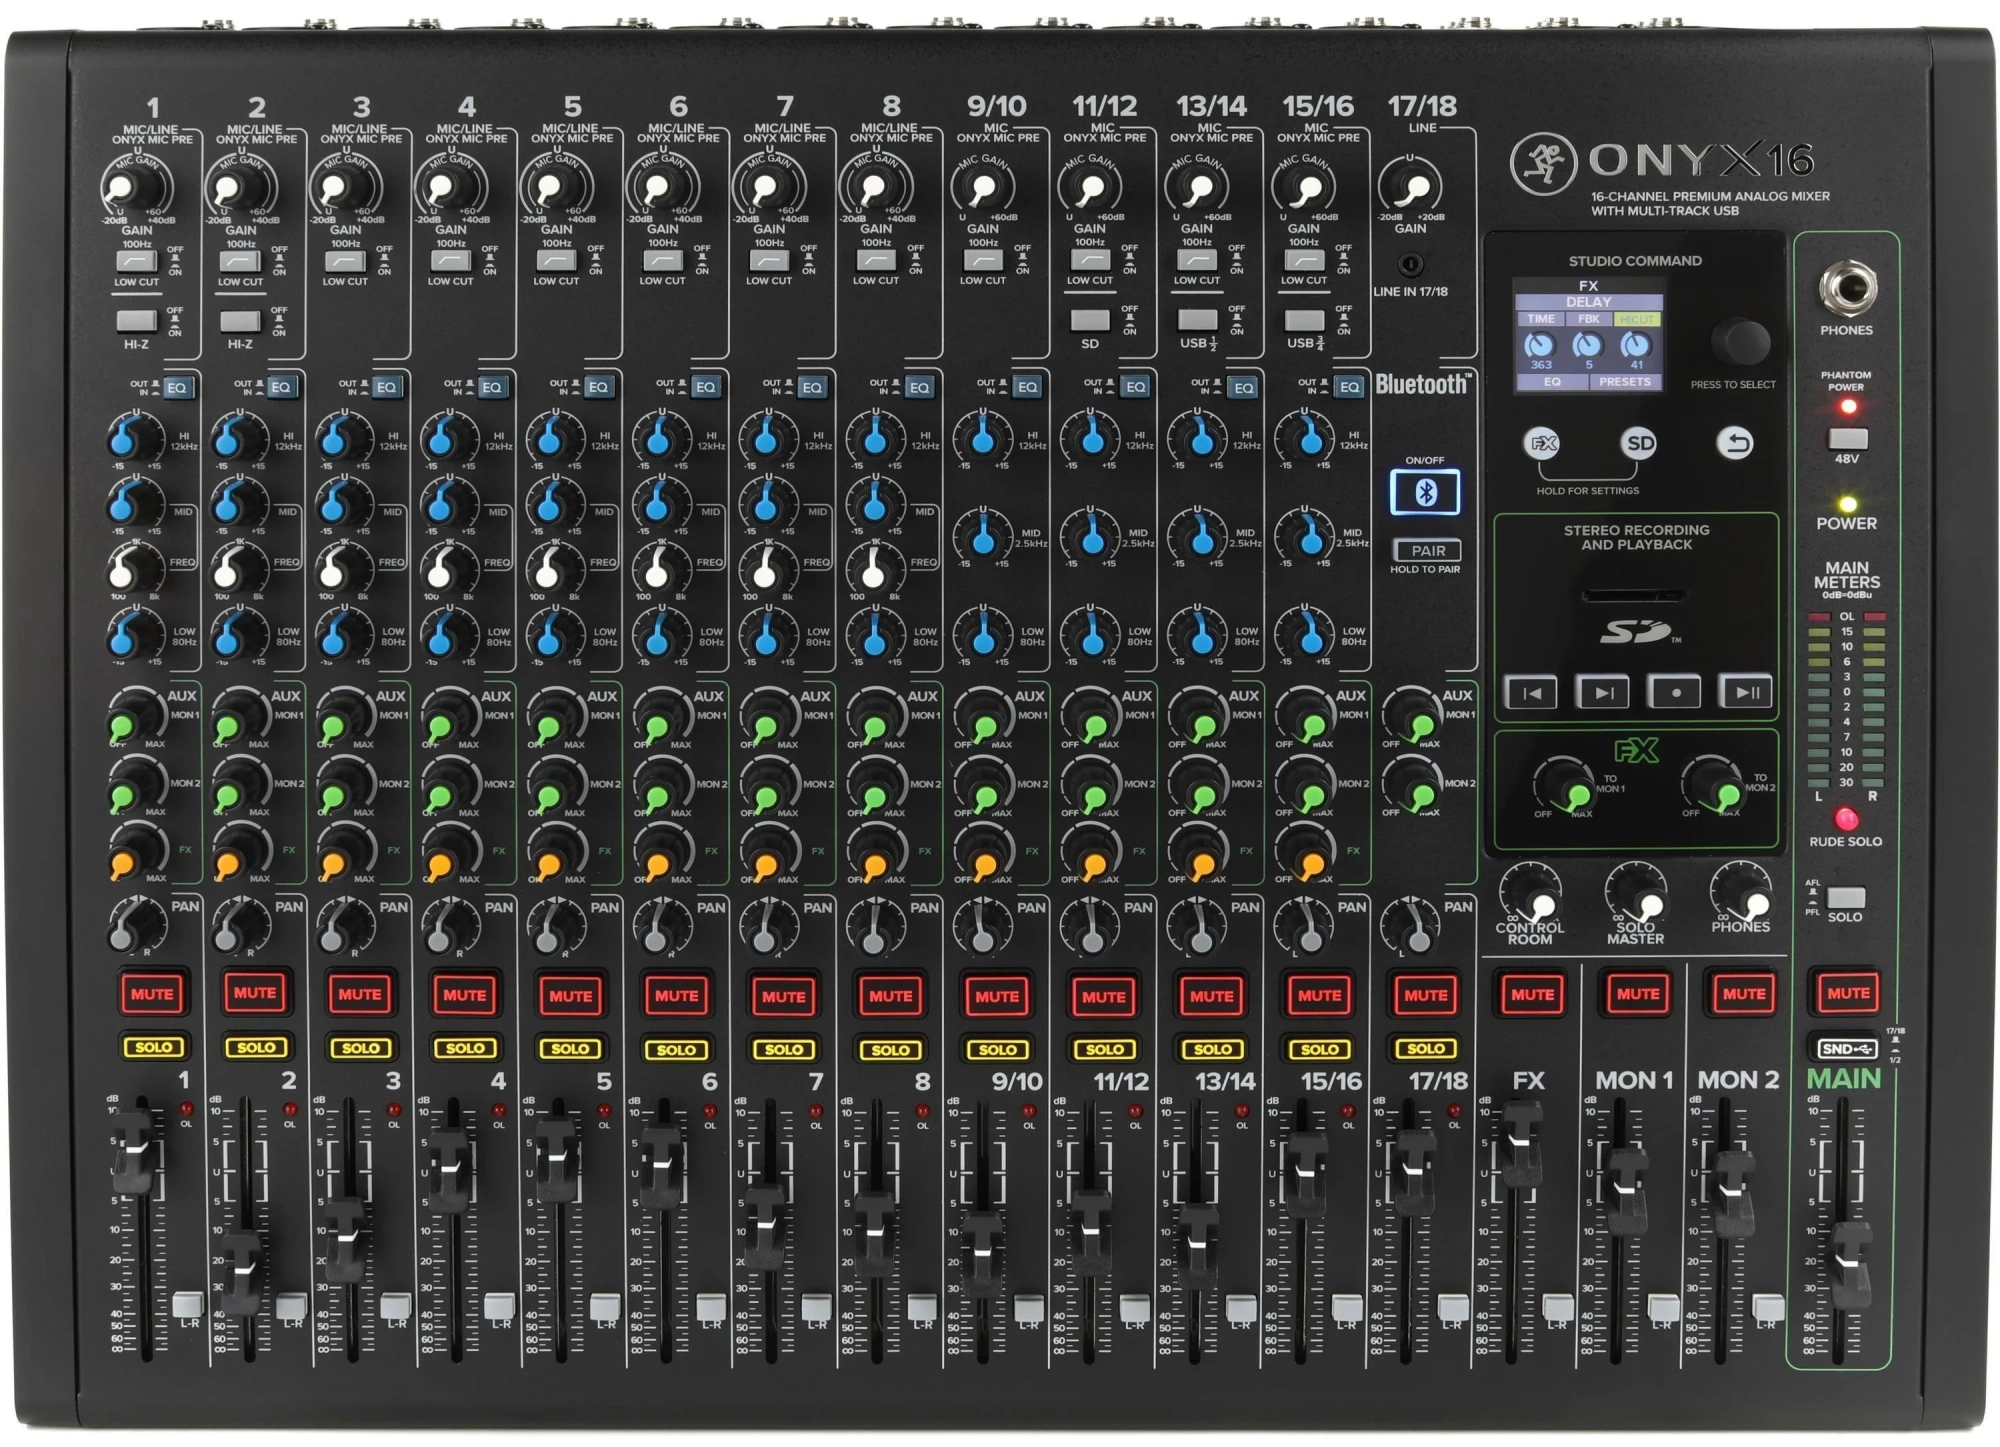The width and height of the screenshot is (2000, 1447).
Task: Toggle the AFL/PFL SOLO switch
Action: coord(1845,896)
